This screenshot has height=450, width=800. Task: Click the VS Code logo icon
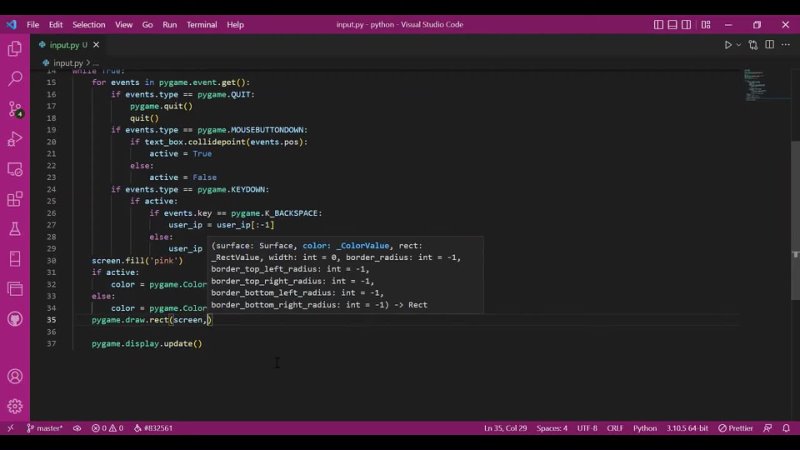click(11, 24)
